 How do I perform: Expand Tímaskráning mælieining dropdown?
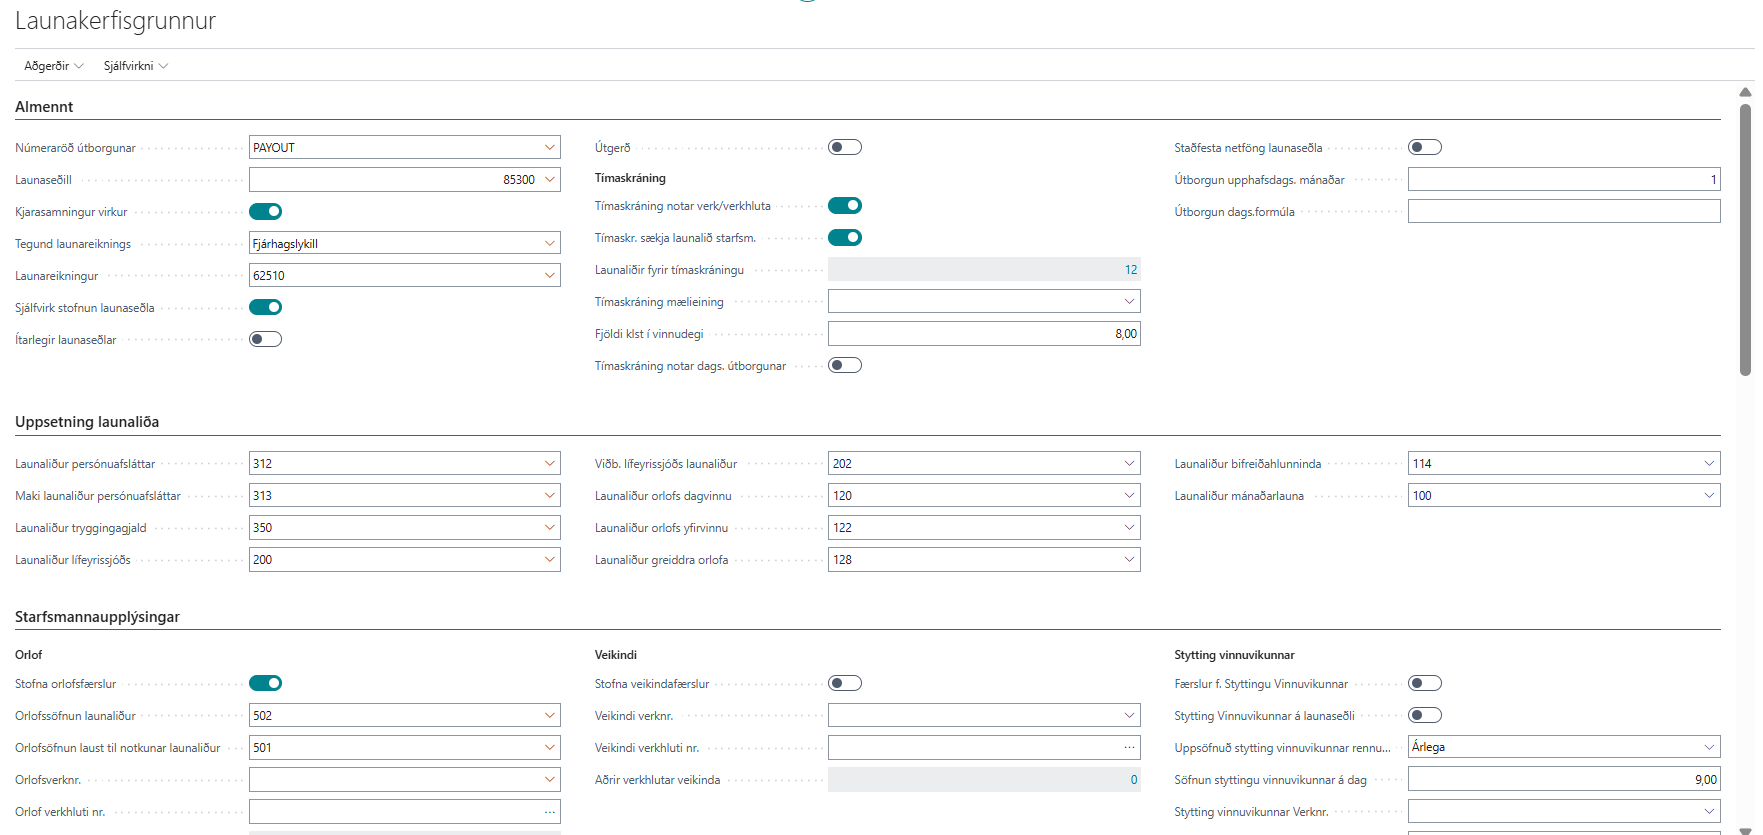[x=1129, y=302]
